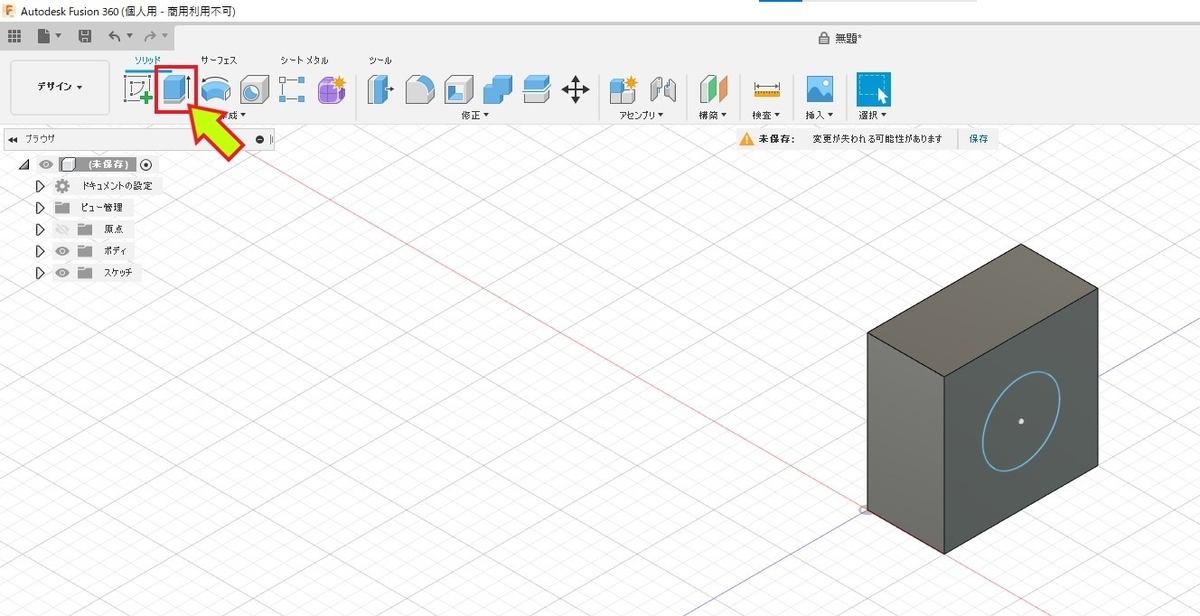The width and height of the screenshot is (1200, 616).
Task: Switch to the ツール tab
Action: [380, 61]
